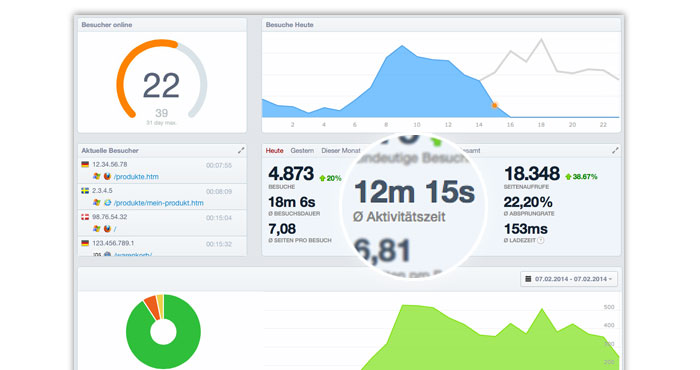Open the 07.02.2014 date range dropdown

pos(569,279)
